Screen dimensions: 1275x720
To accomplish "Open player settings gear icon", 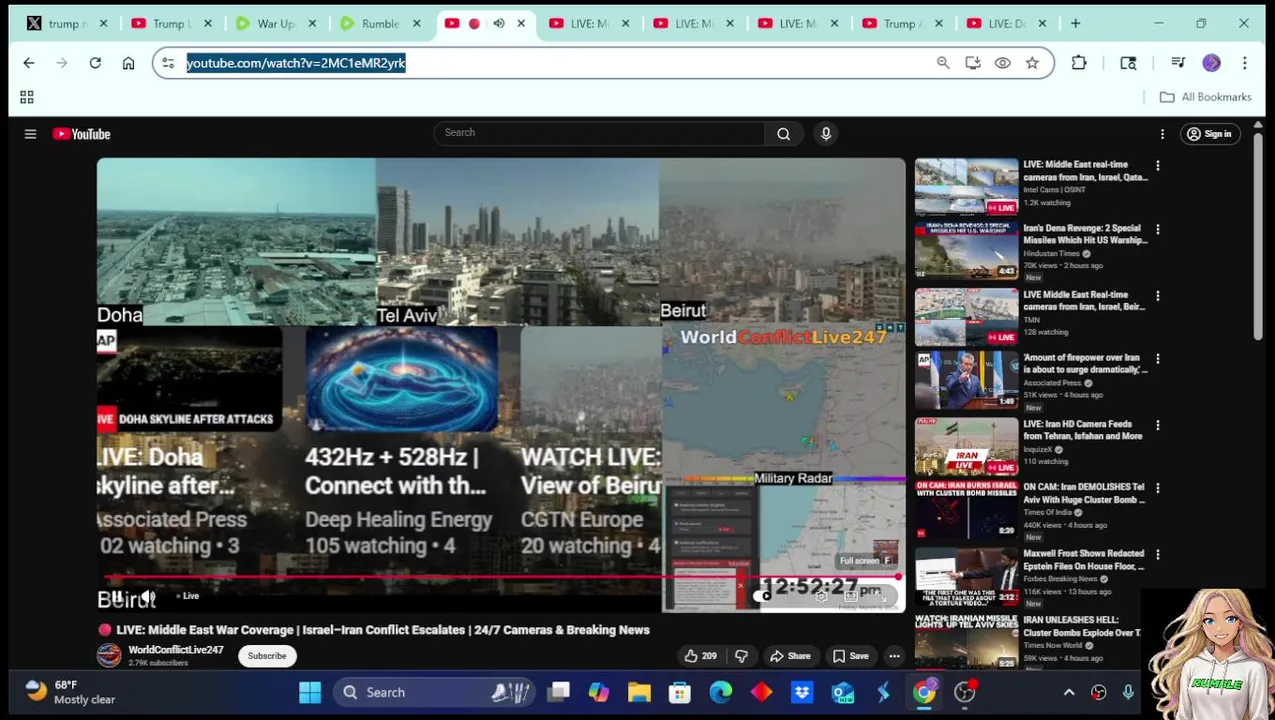I will pyautogui.click(x=821, y=597).
